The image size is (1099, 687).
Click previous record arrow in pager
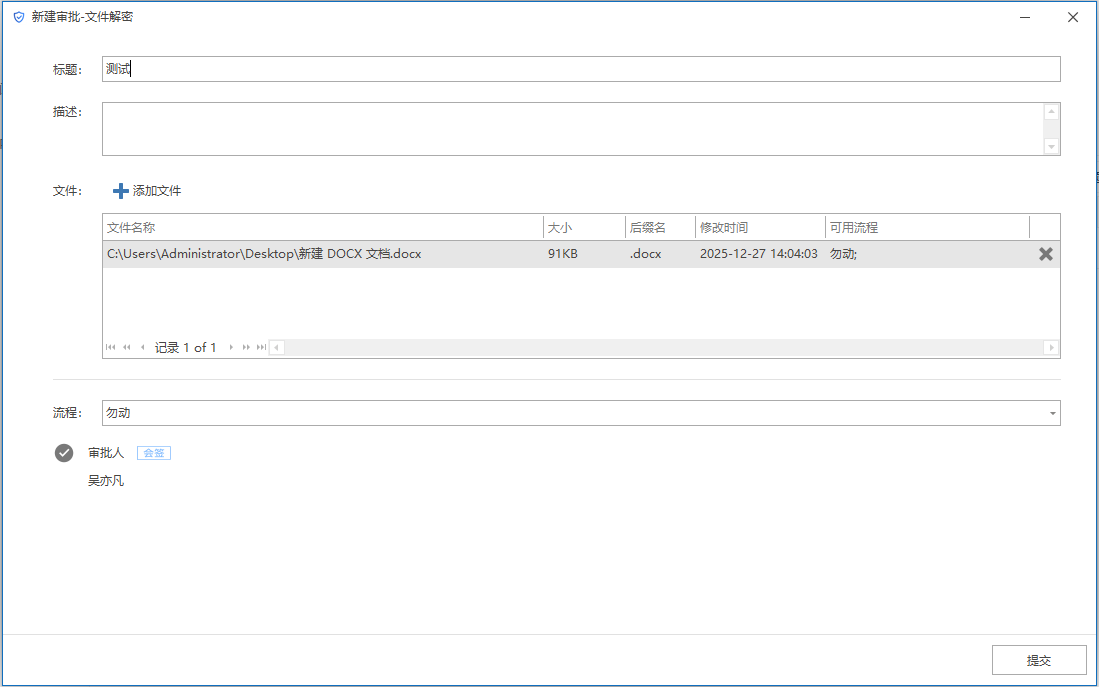[142, 348]
